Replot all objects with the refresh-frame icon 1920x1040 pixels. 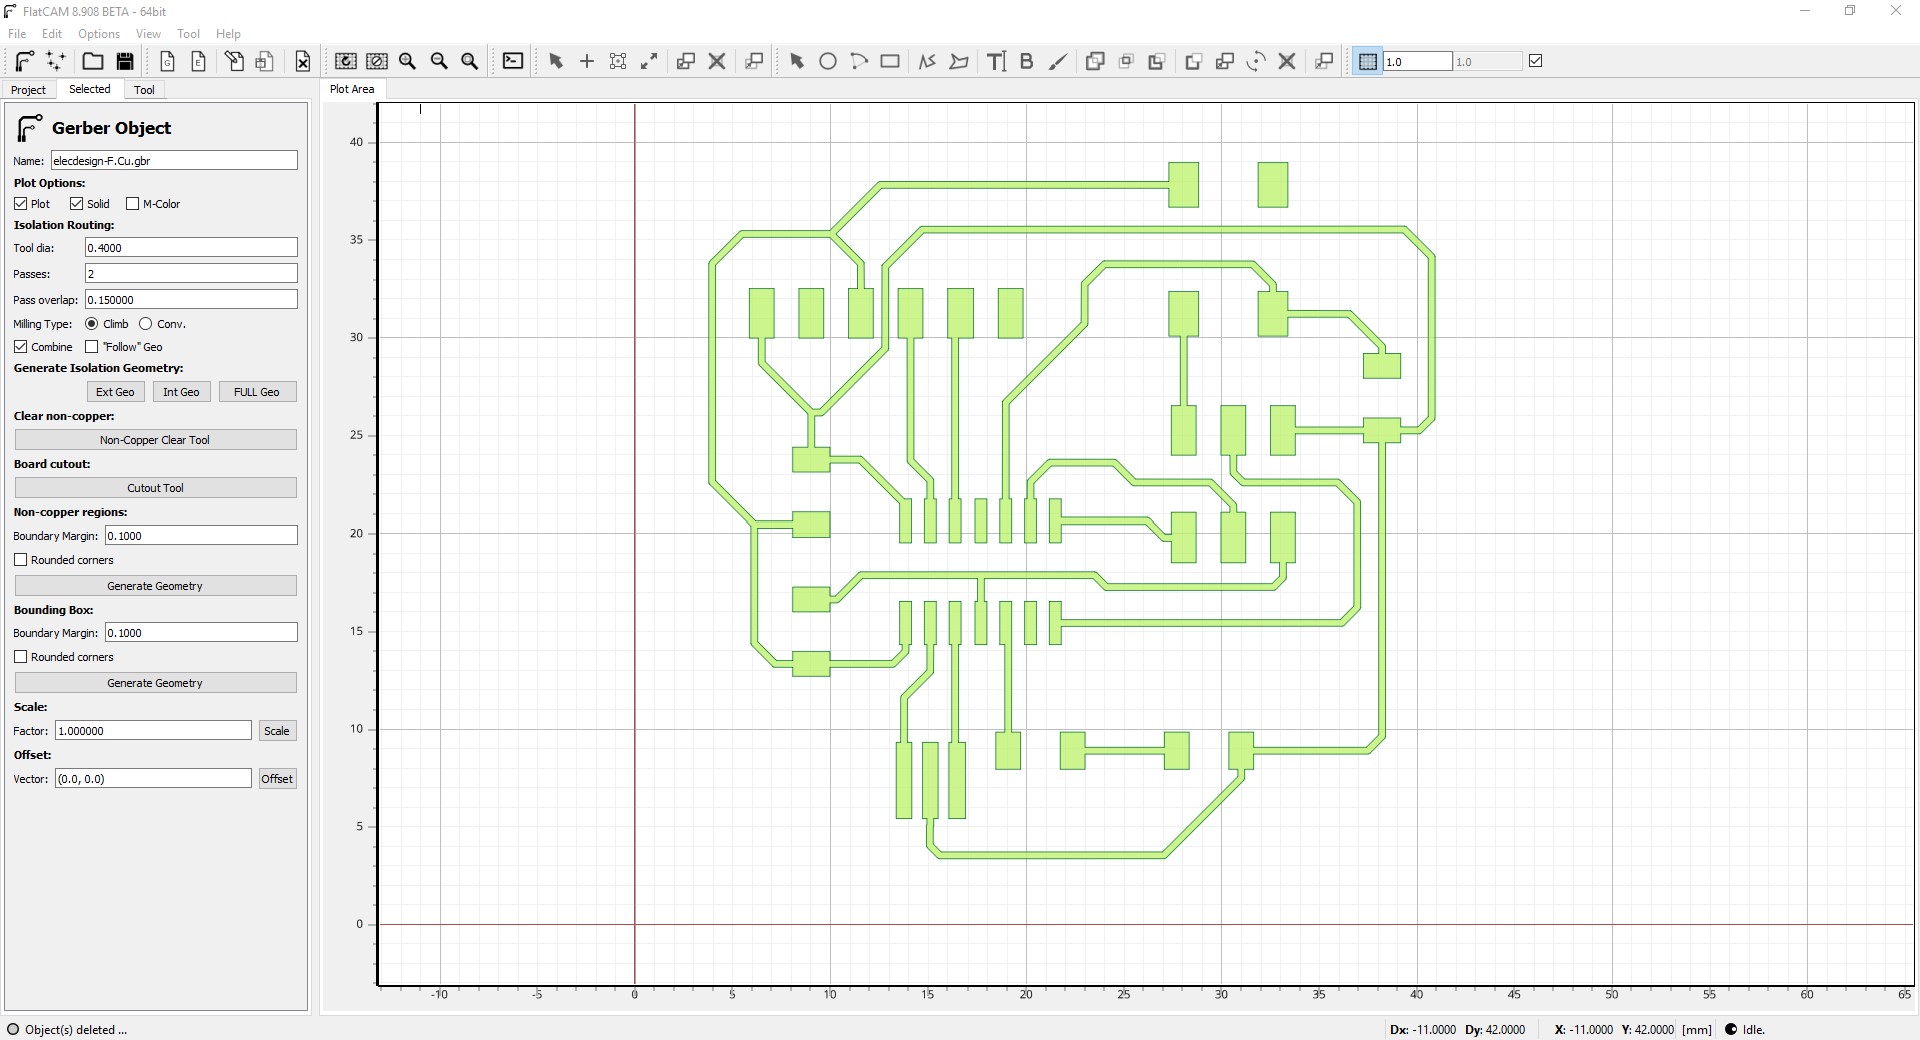point(345,61)
